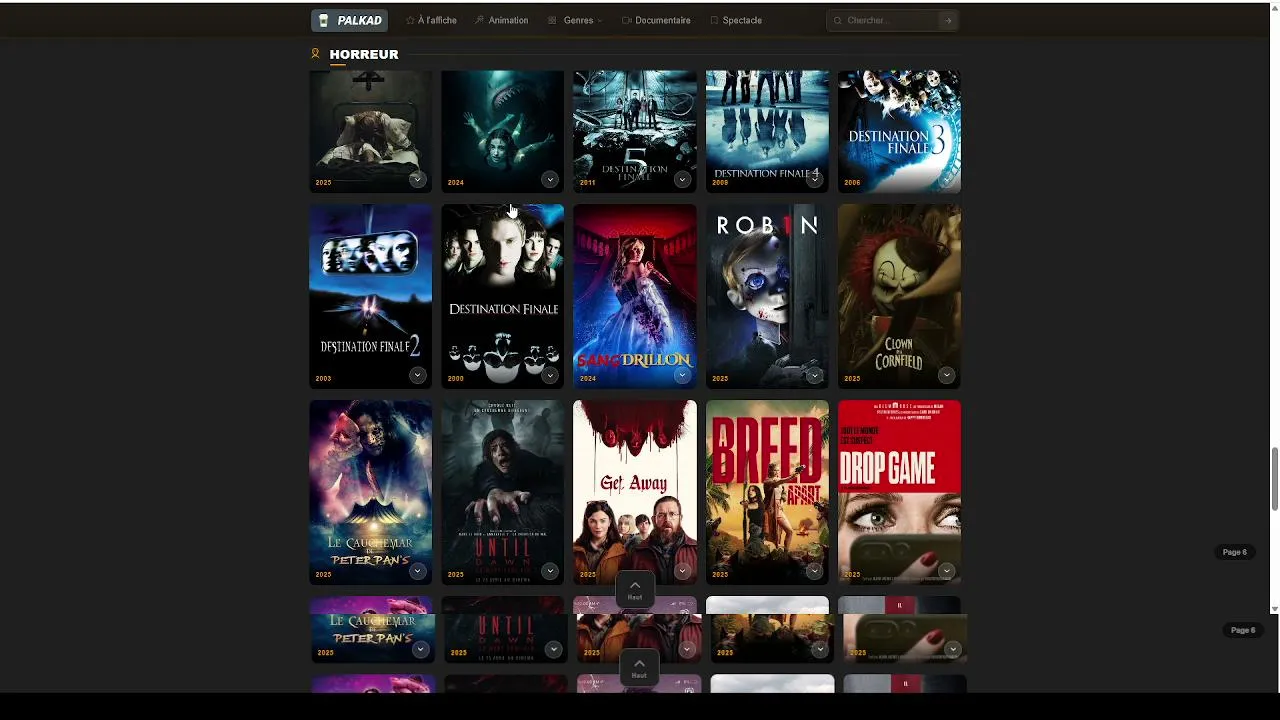Screen dimensions: 1280x720
Task: Expand Clown in a Cornfield chevron
Action: 946,375
